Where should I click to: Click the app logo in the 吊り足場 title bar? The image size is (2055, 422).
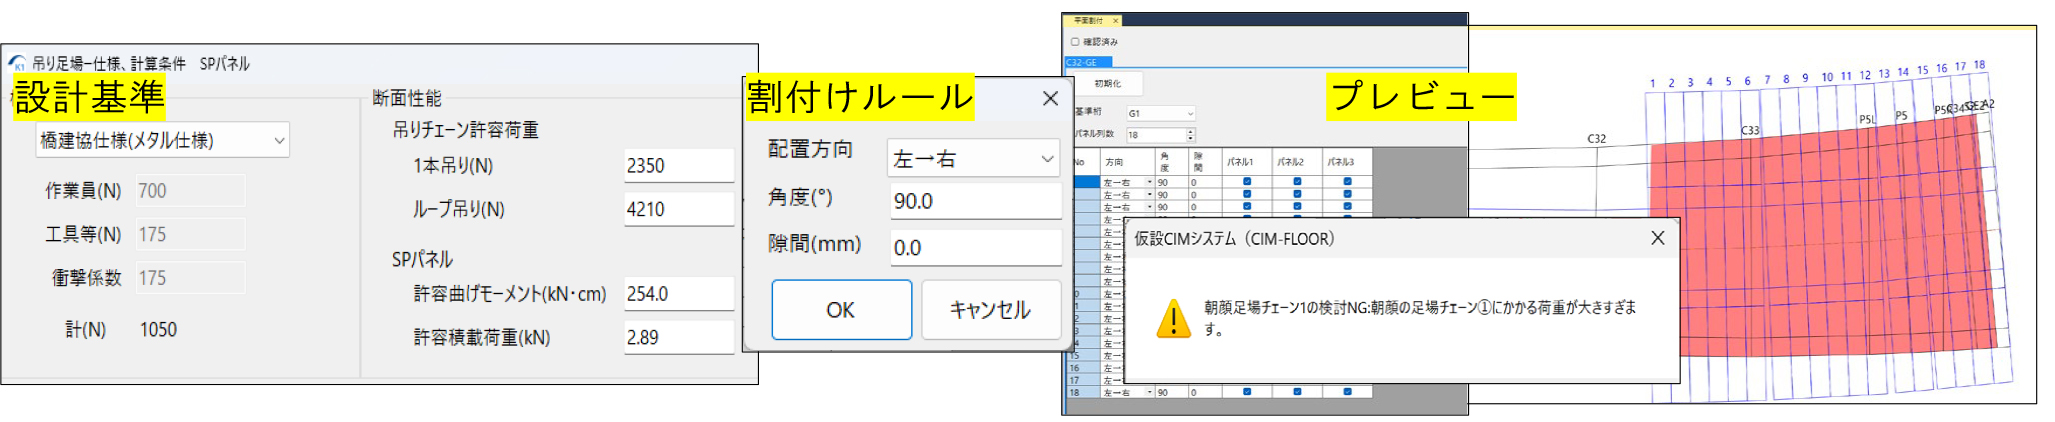click(x=18, y=64)
